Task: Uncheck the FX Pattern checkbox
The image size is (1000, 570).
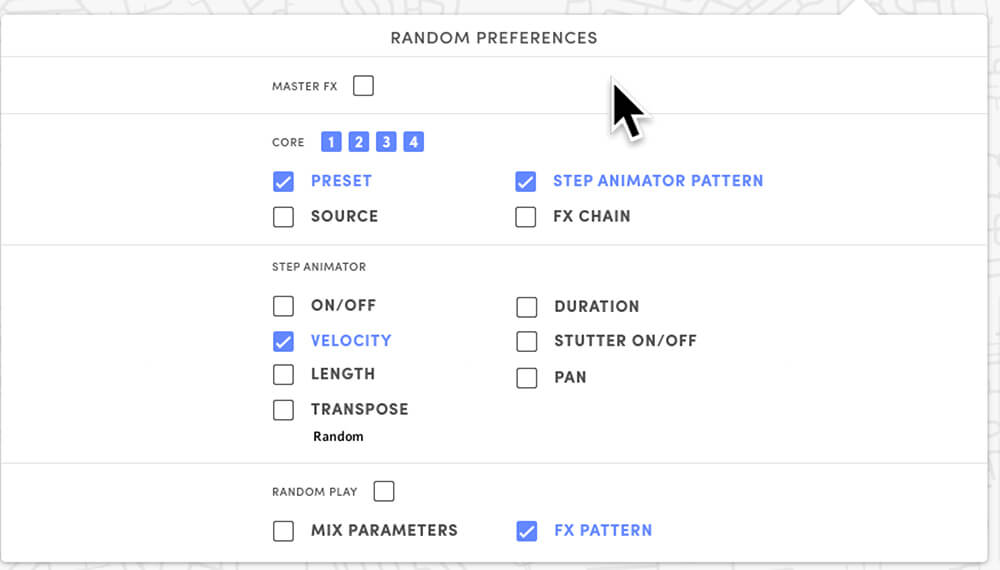Action: (527, 531)
